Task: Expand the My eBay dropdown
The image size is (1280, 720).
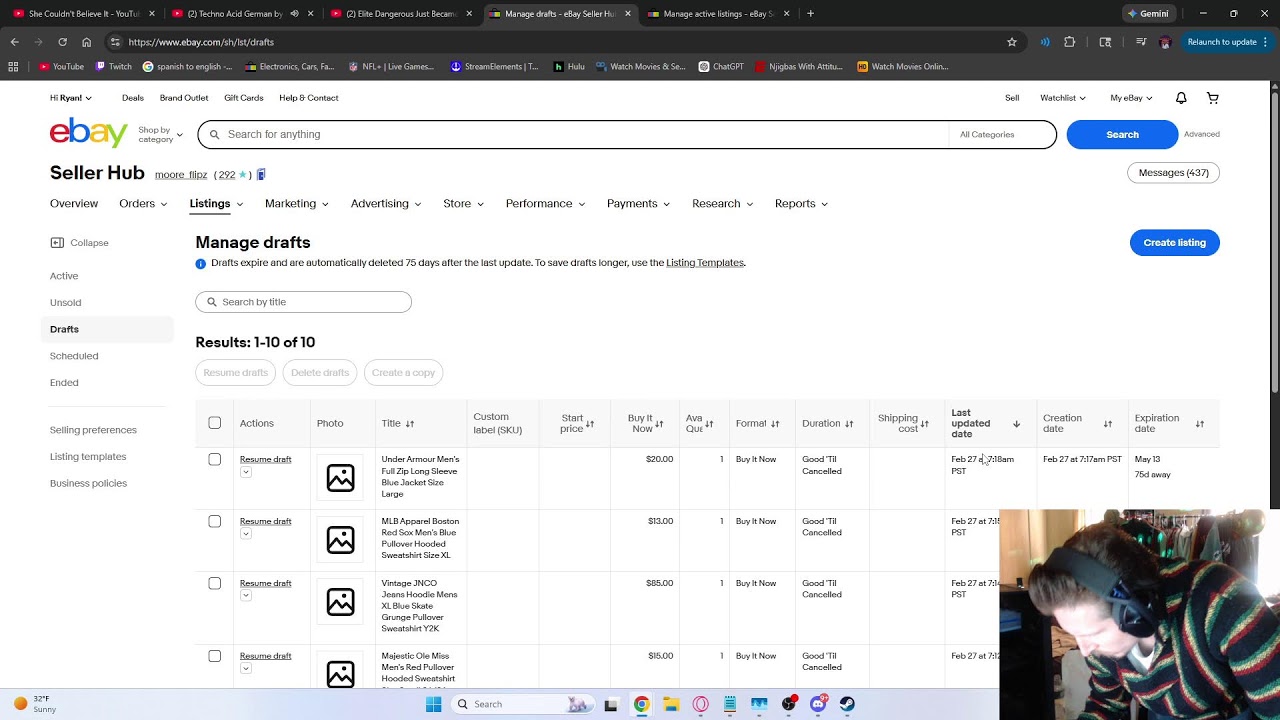Action: 1131,98
